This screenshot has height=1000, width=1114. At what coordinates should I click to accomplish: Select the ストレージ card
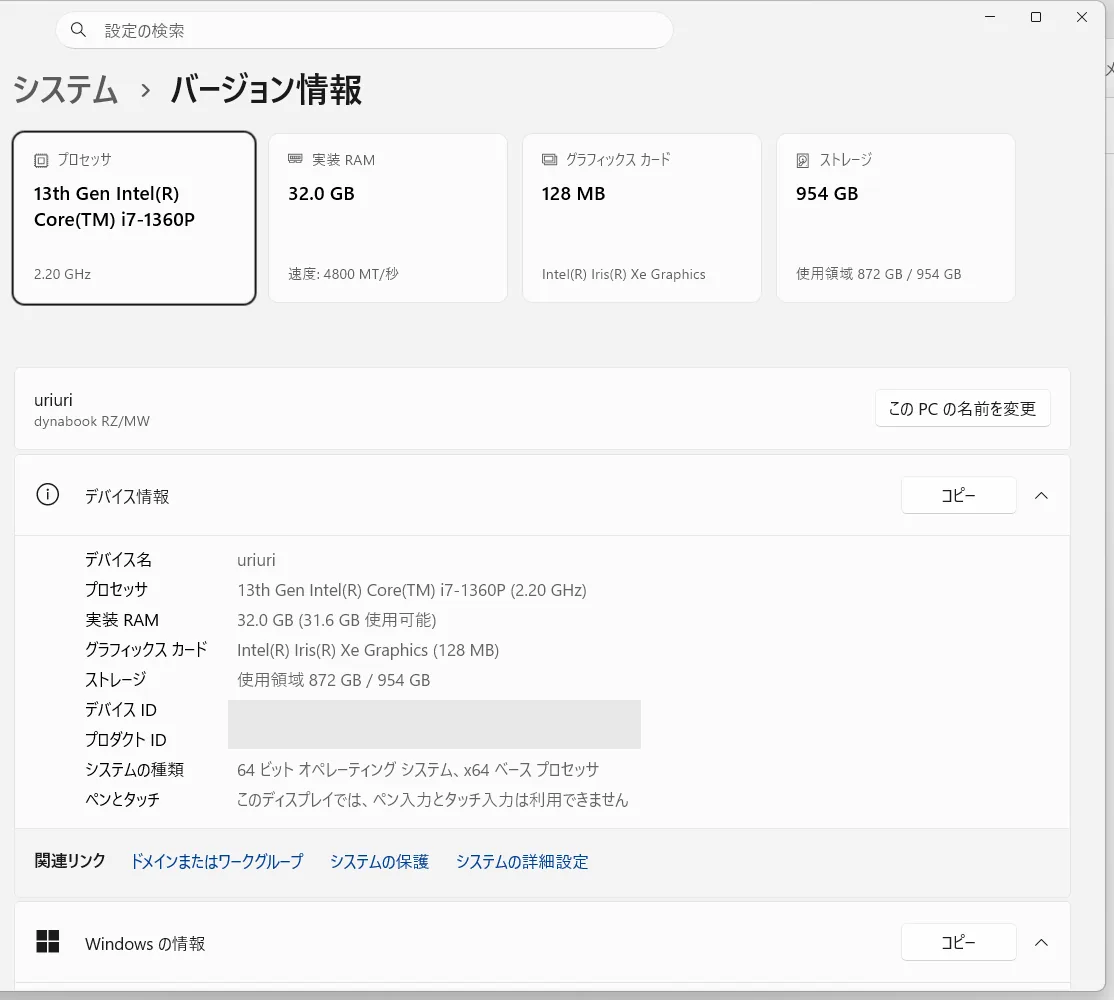tap(895, 218)
